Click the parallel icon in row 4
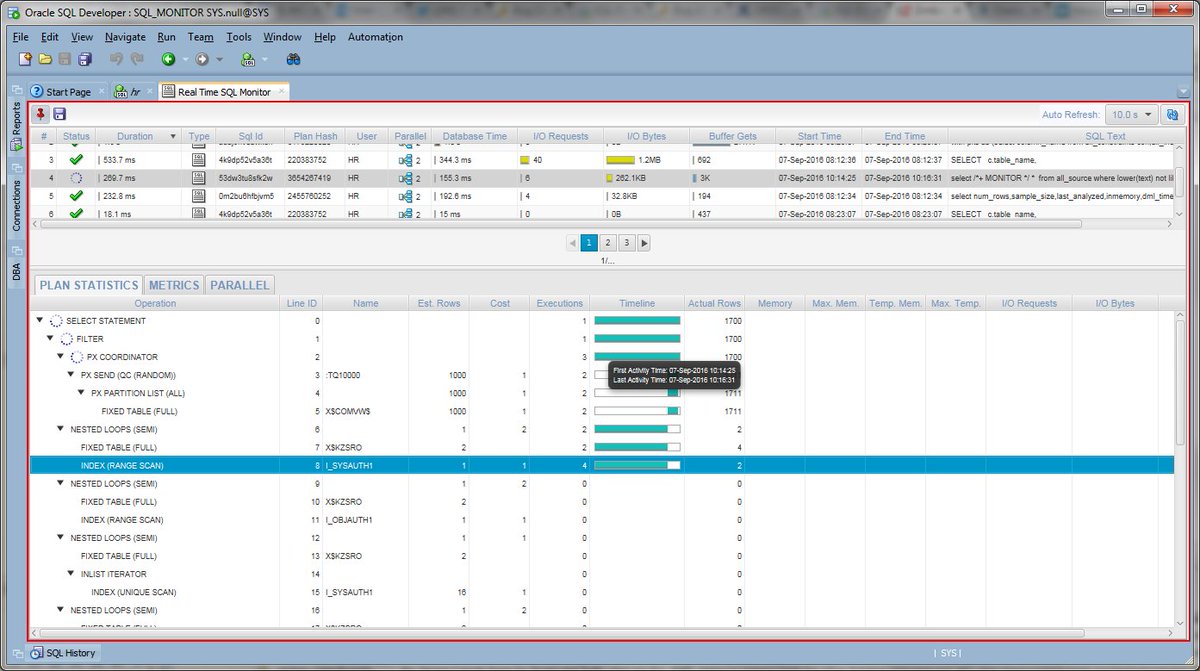1200x671 pixels. pyautogui.click(x=405, y=178)
